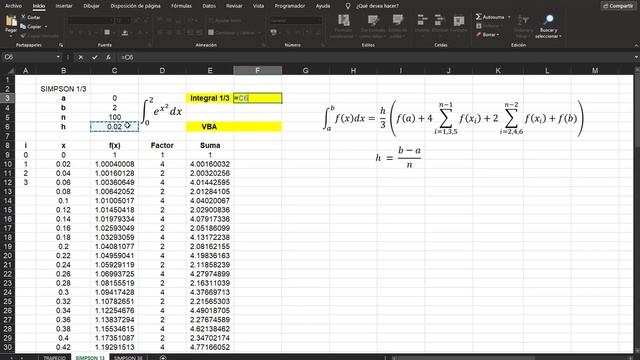The height and width of the screenshot is (360, 640).
Task: Click the Autosuma sigma icon
Action: (478, 17)
